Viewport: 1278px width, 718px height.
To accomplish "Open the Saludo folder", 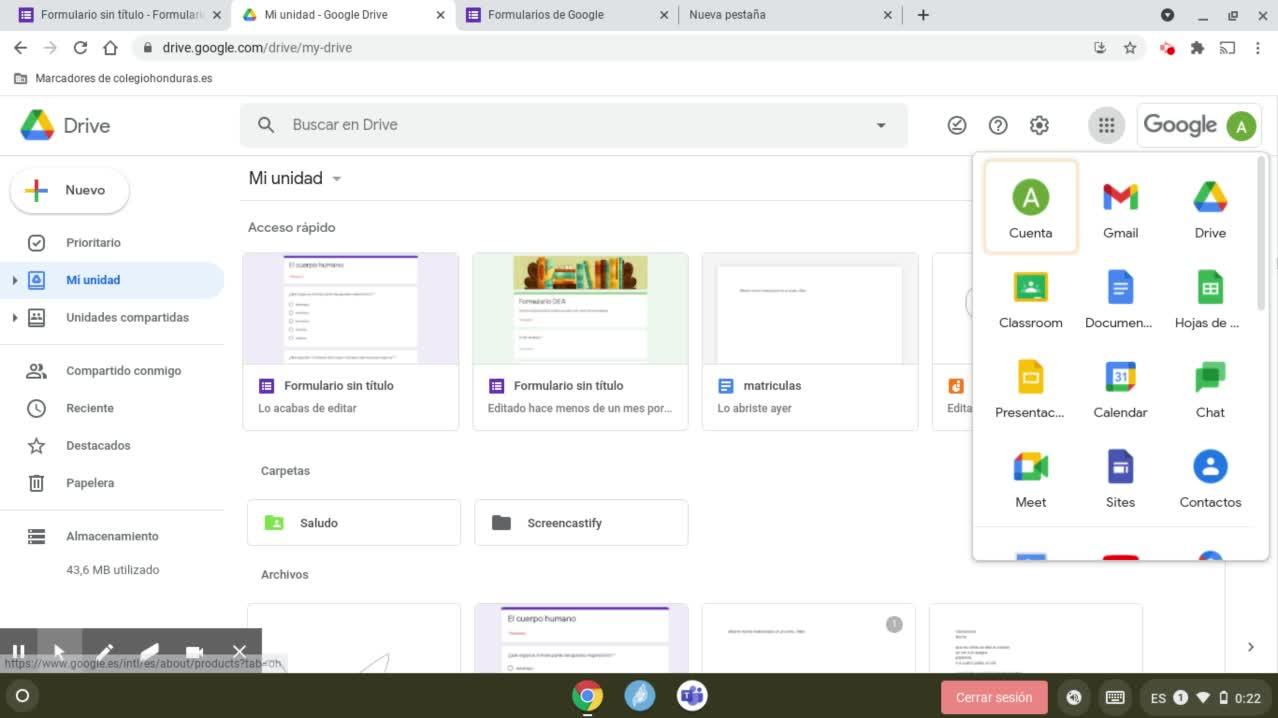I will click(x=354, y=523).
